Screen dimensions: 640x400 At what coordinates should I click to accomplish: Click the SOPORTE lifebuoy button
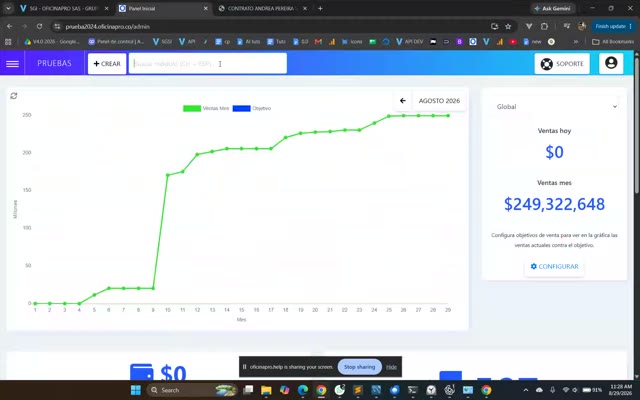coord(562,64)
